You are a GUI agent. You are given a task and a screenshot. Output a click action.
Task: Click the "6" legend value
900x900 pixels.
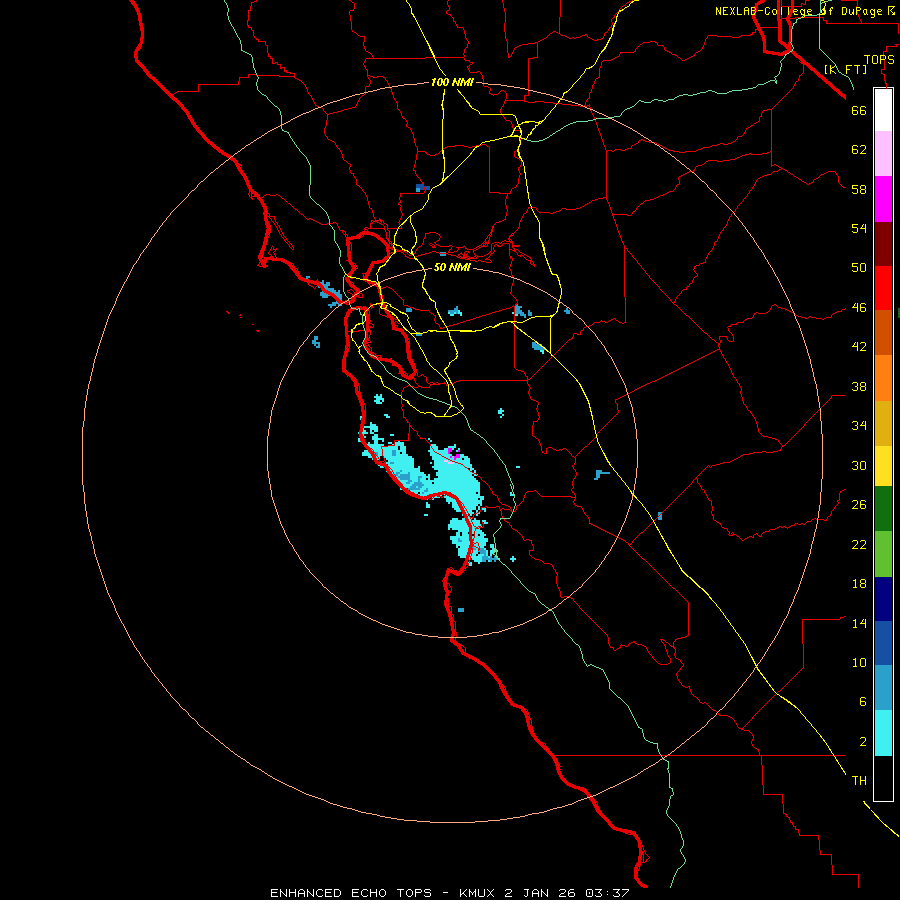point(863,702)
